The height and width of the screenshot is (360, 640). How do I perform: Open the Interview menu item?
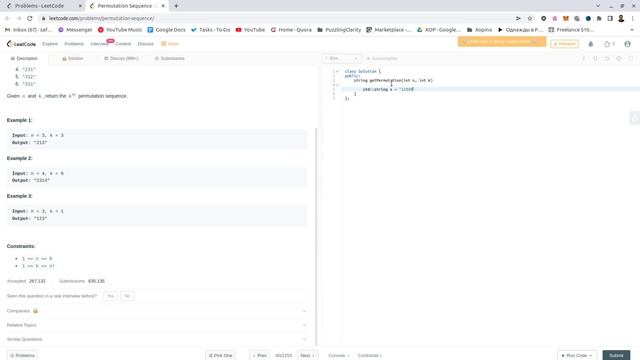coord(99,44)
